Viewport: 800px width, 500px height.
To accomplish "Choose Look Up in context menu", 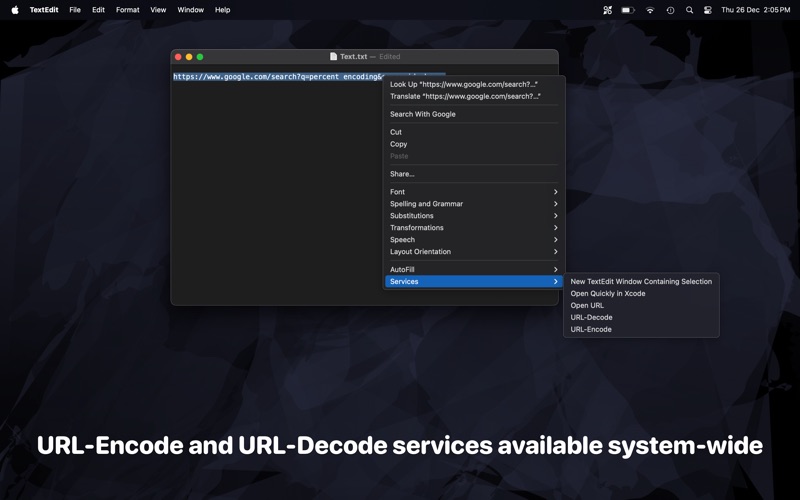I will [x=473, y=84].
